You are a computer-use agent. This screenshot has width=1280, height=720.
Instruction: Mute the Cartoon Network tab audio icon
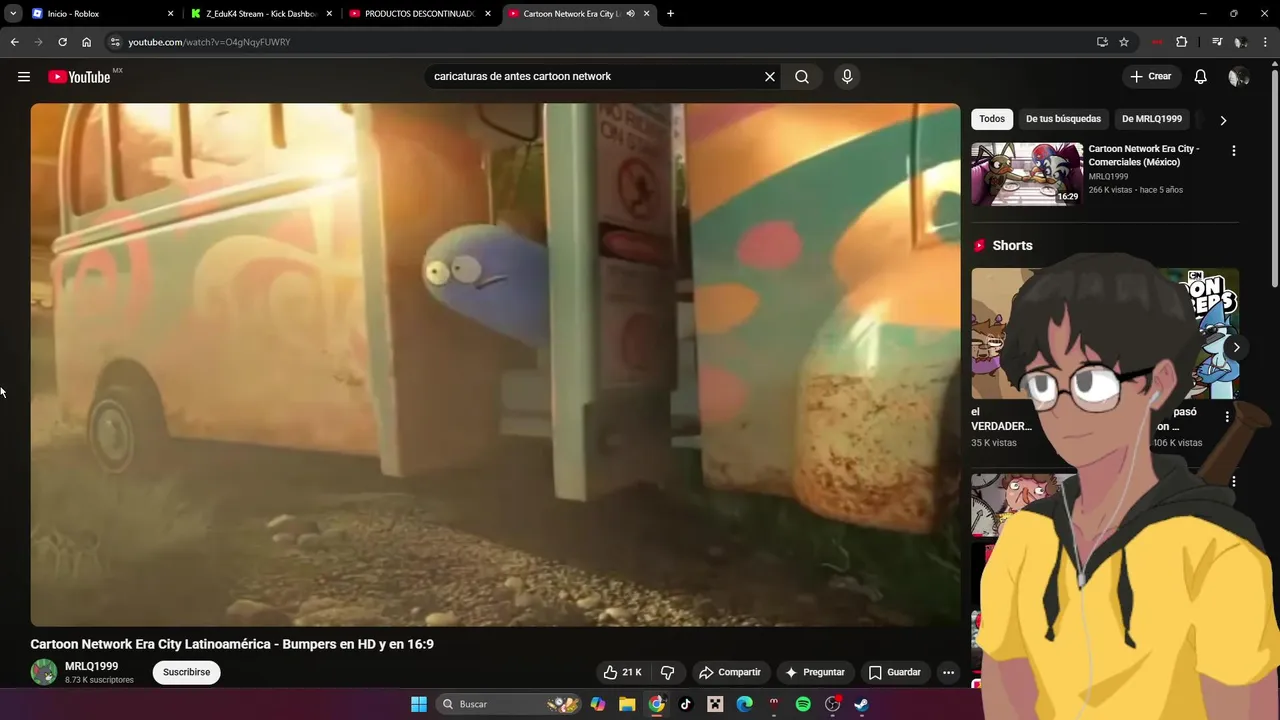[x=631, y=14]
